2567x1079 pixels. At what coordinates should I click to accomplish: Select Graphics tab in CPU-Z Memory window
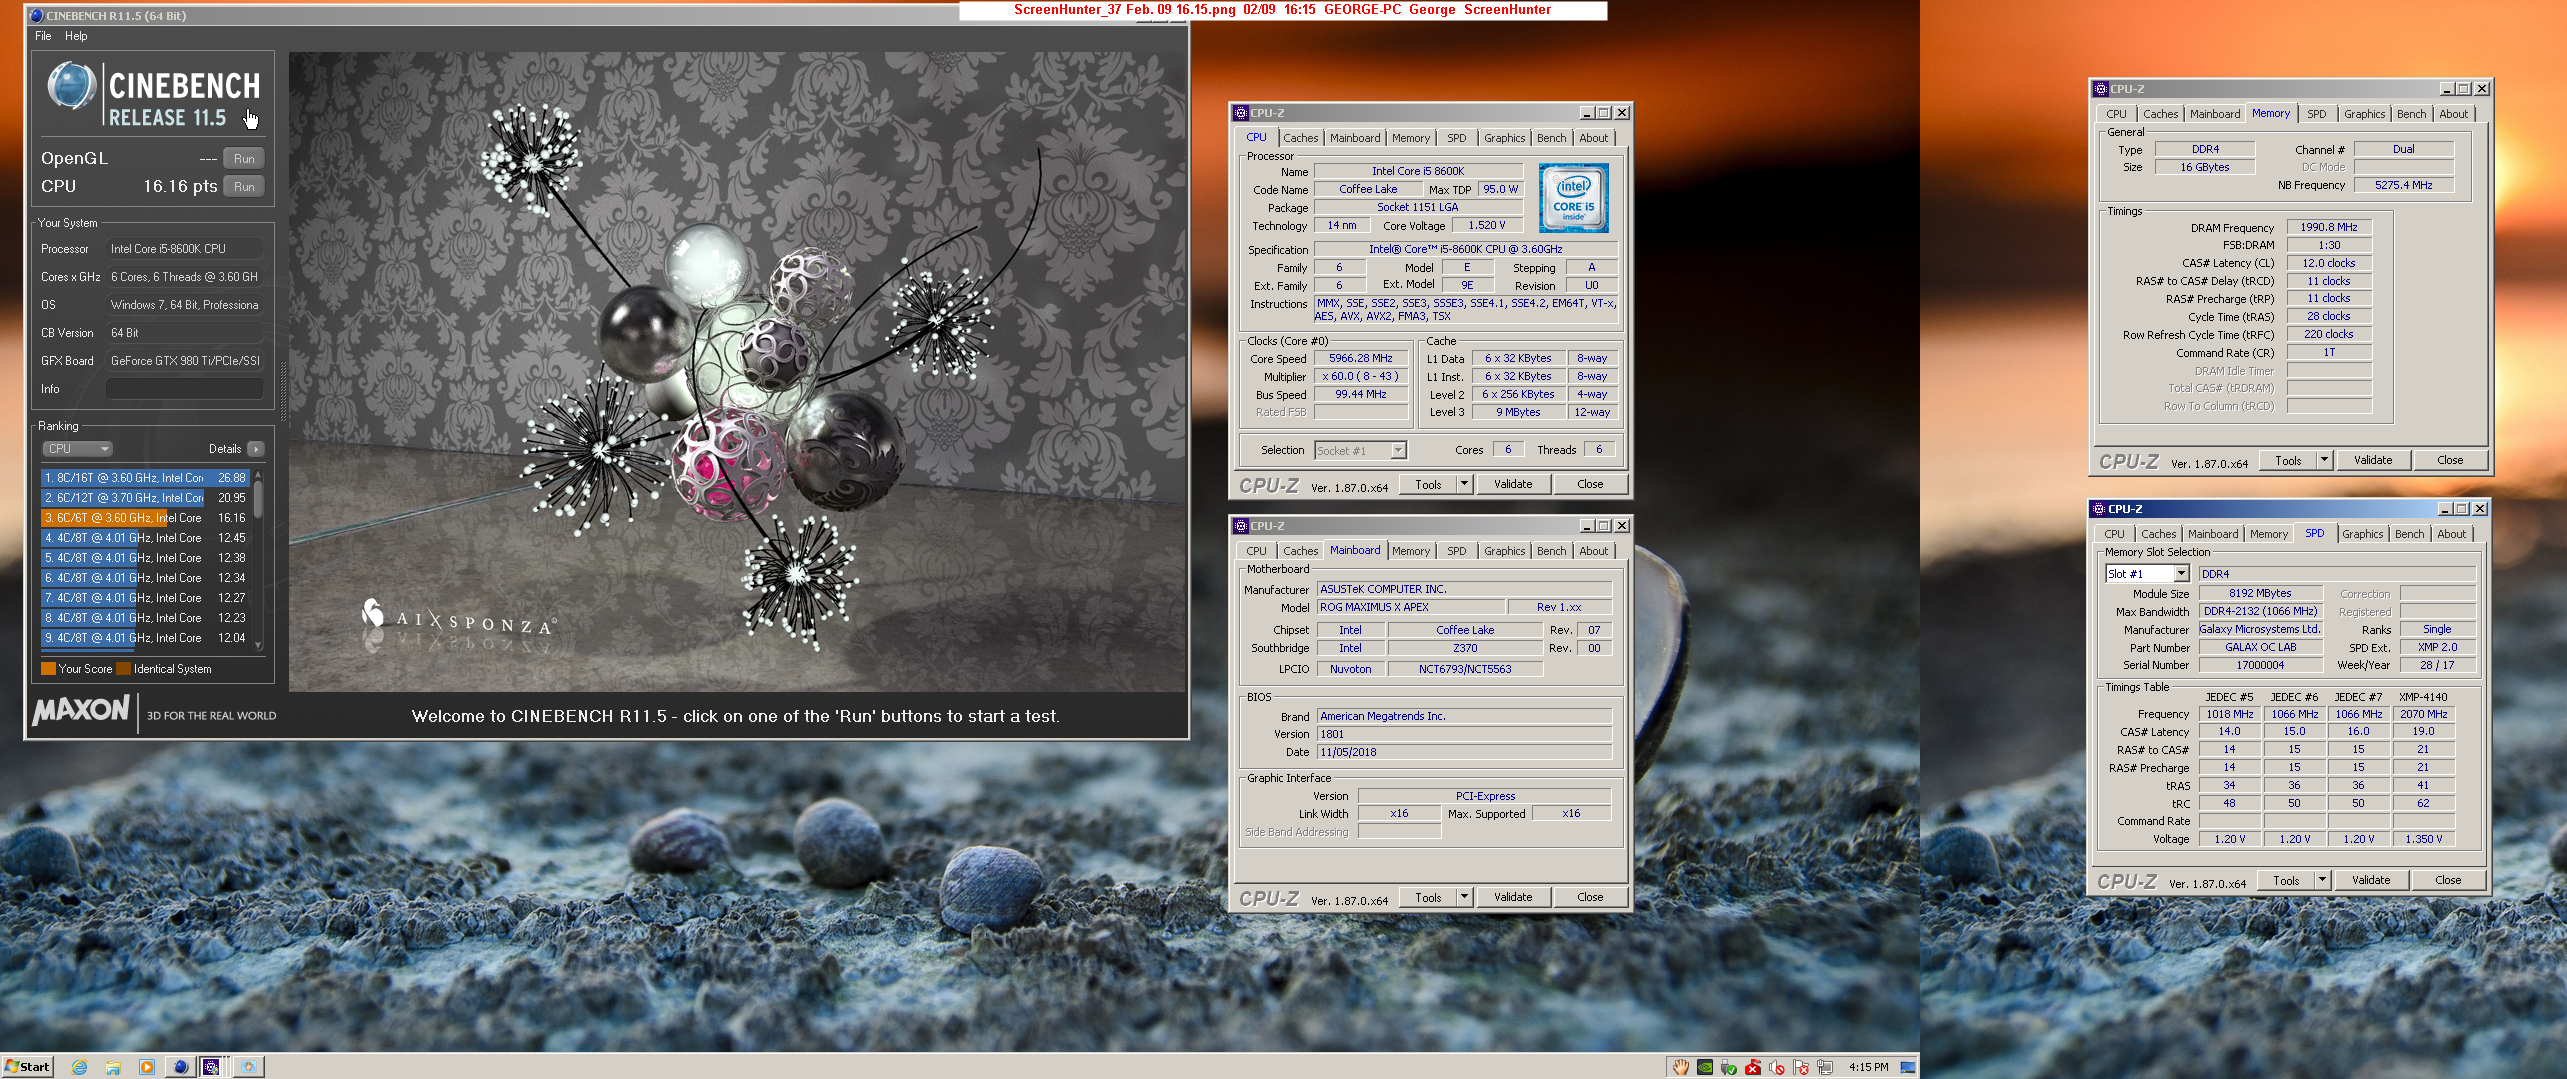(2365, 114)
